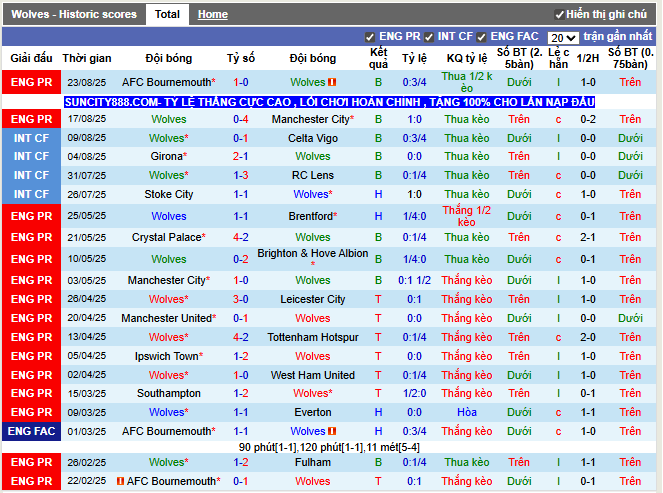The width and height of the screenshot is (663, 493).
Task: Open Stoke City team link
Action: click(169, 194)
